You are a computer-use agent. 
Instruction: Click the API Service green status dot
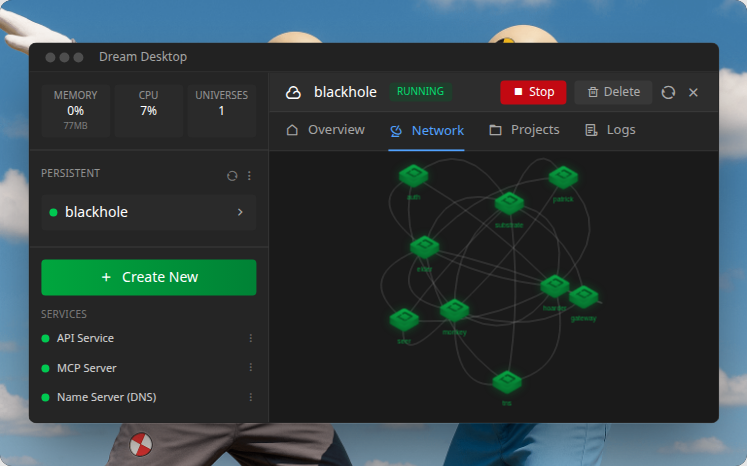click(x=46, y=338)
